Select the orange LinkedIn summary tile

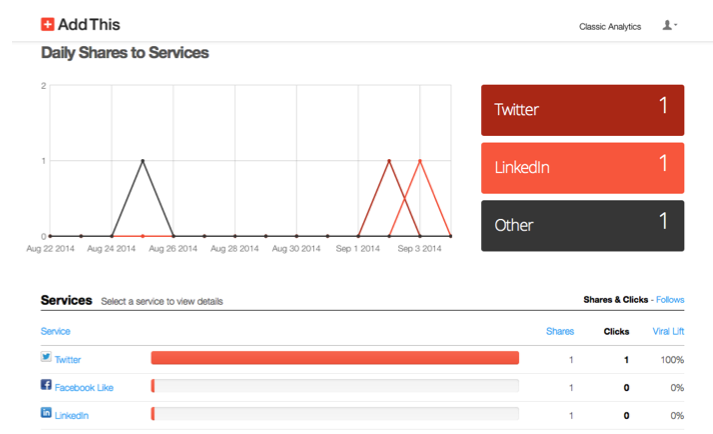click(x=582, y=168)
